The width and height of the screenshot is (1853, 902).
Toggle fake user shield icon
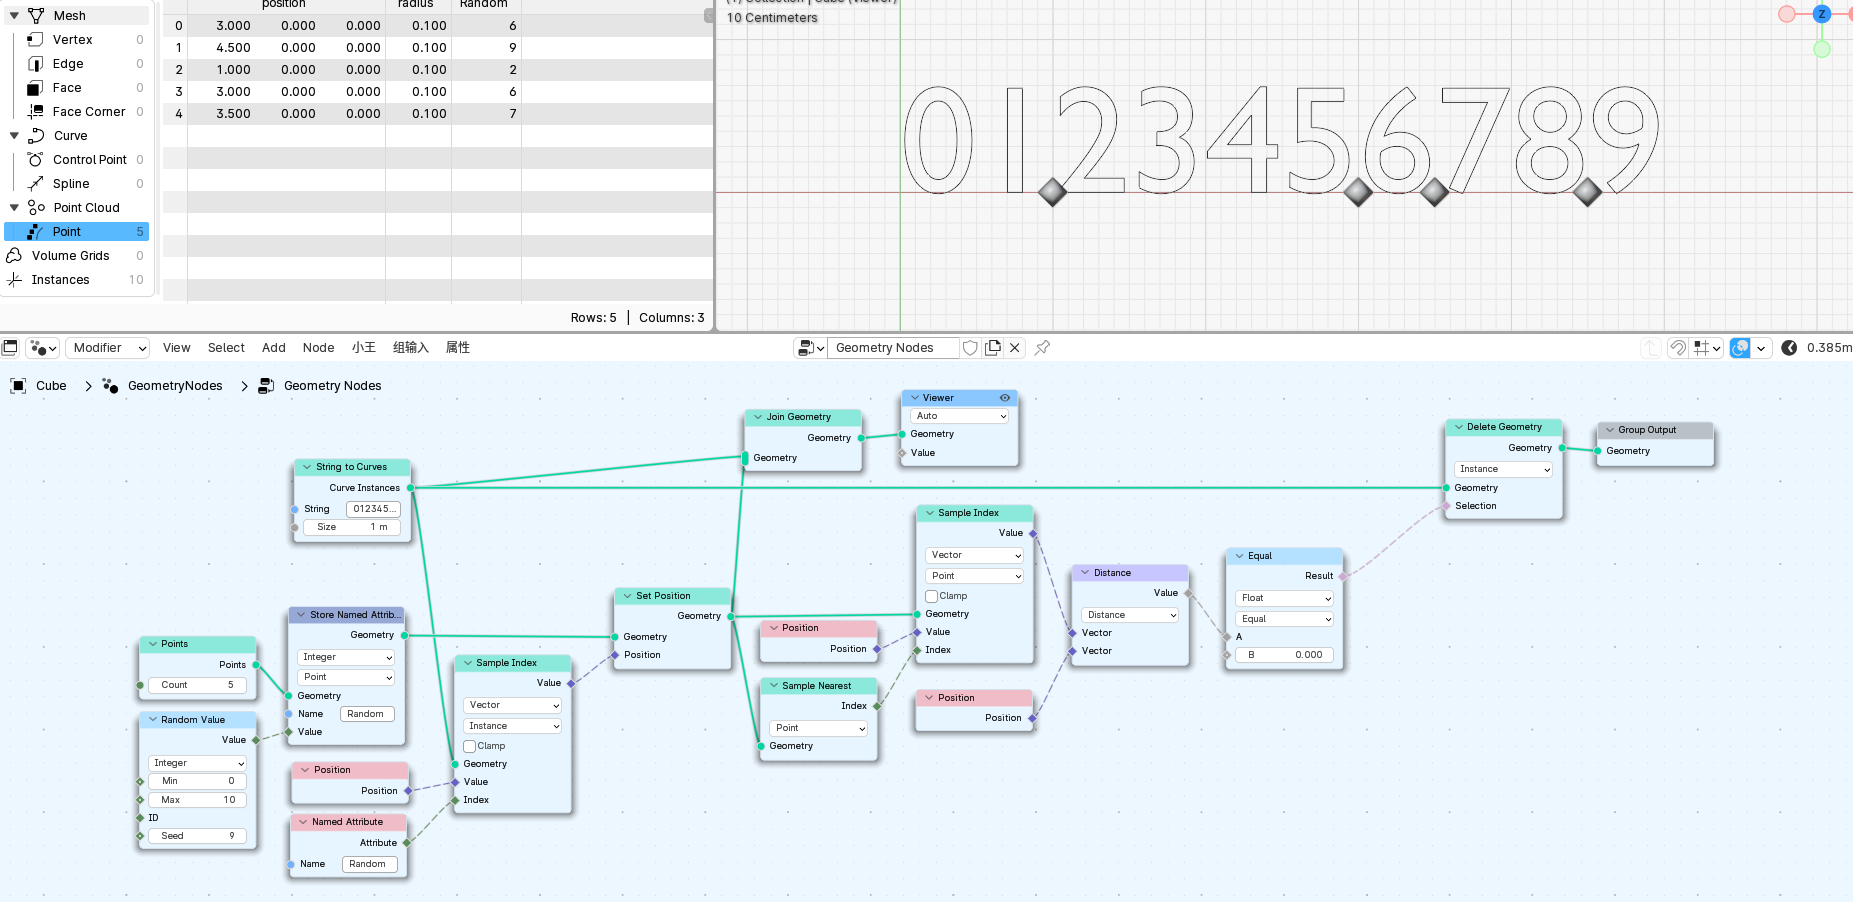click(x=970, y=348)
